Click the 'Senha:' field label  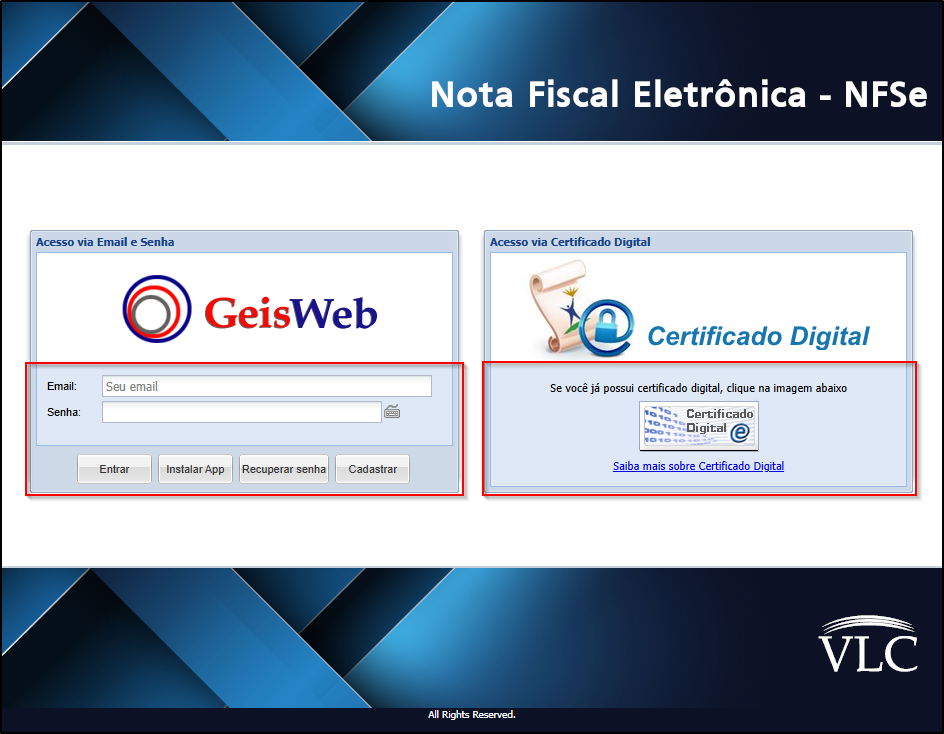coord(64,412)
